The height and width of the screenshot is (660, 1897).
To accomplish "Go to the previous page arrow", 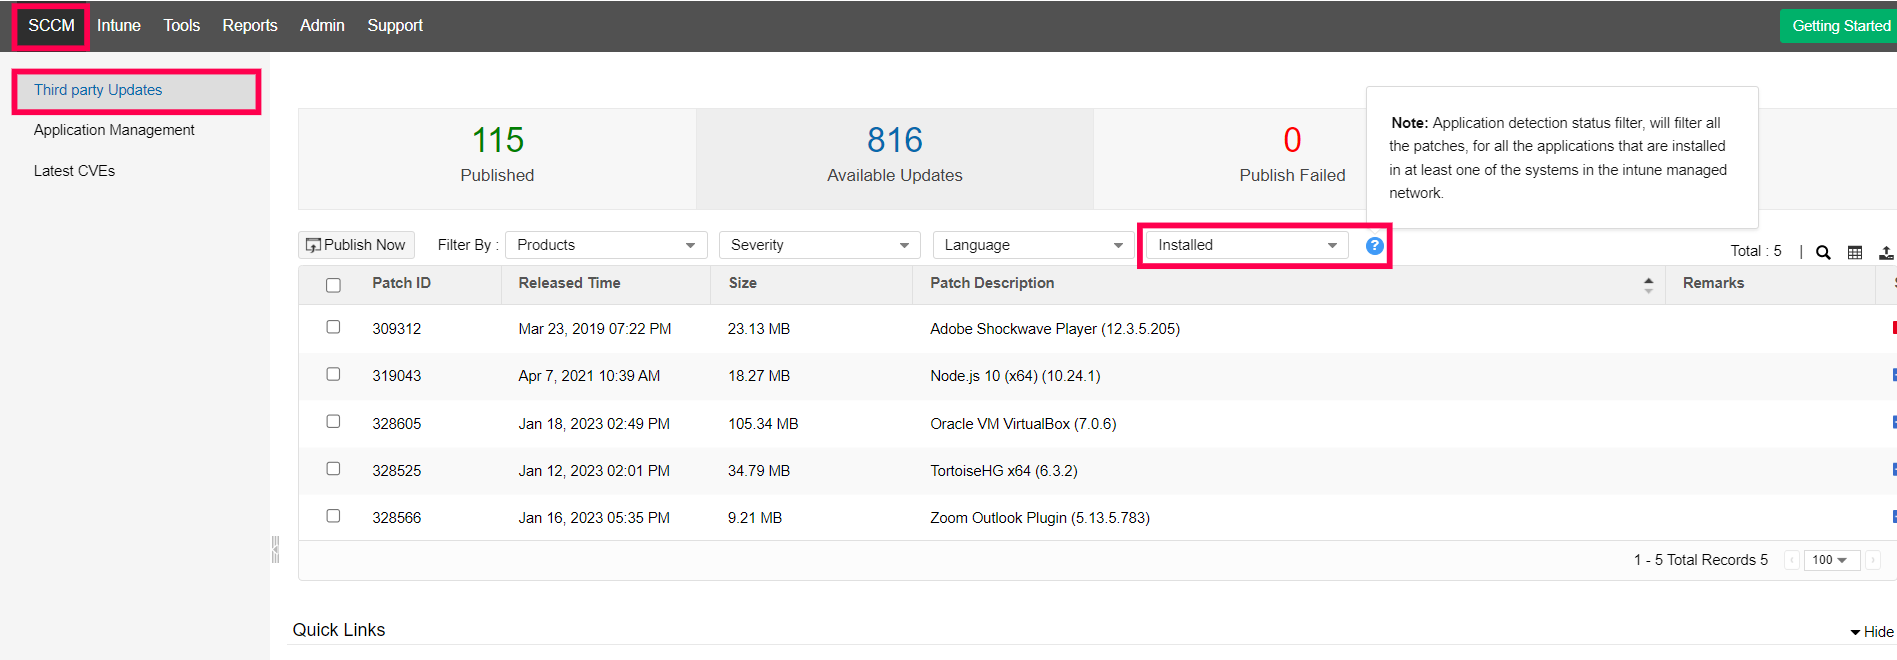I will click(x=1792, y=560).
